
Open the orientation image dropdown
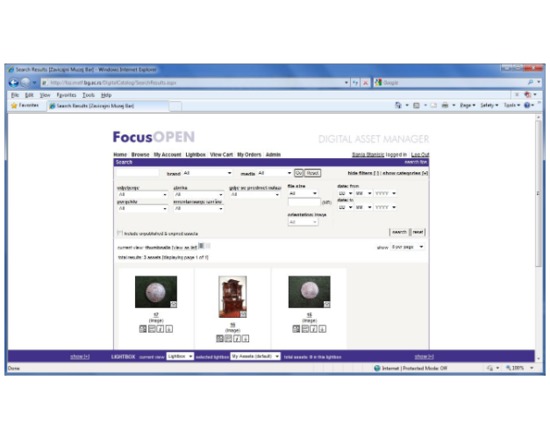[x=303, y=222]
